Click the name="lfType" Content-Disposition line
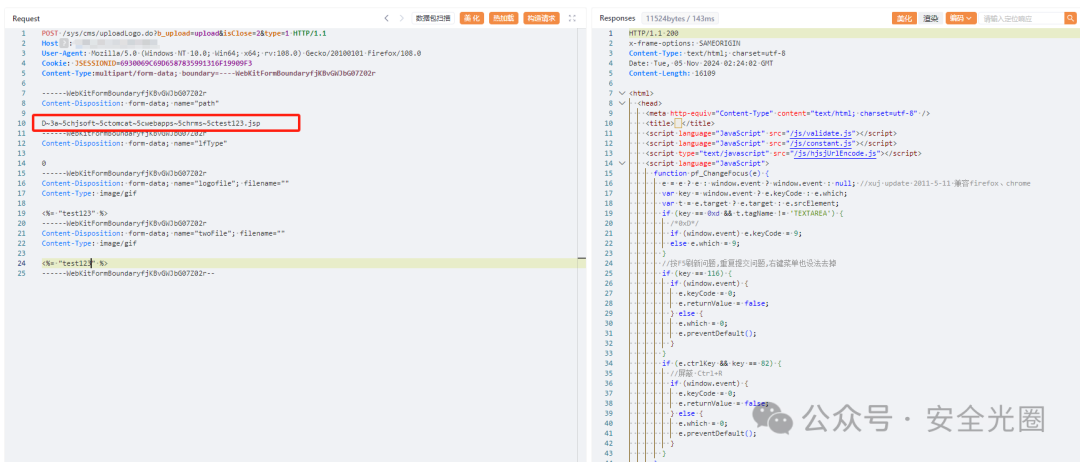Screen dimensions: 1080x462 point(134,143)
